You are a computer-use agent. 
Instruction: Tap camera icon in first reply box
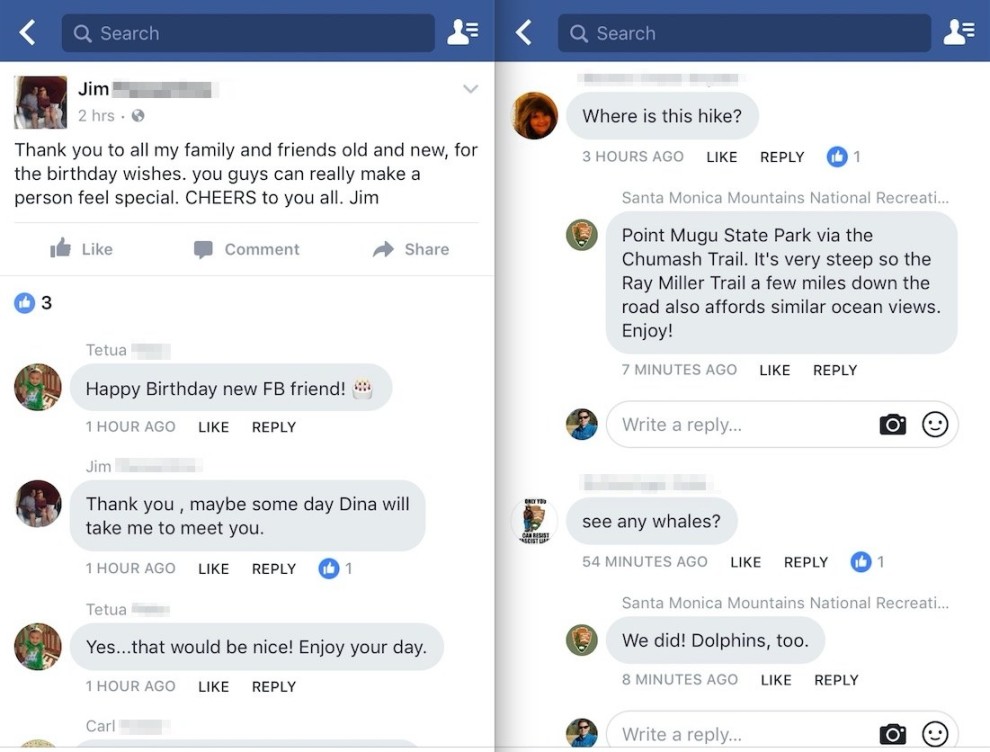coord(892,425)
